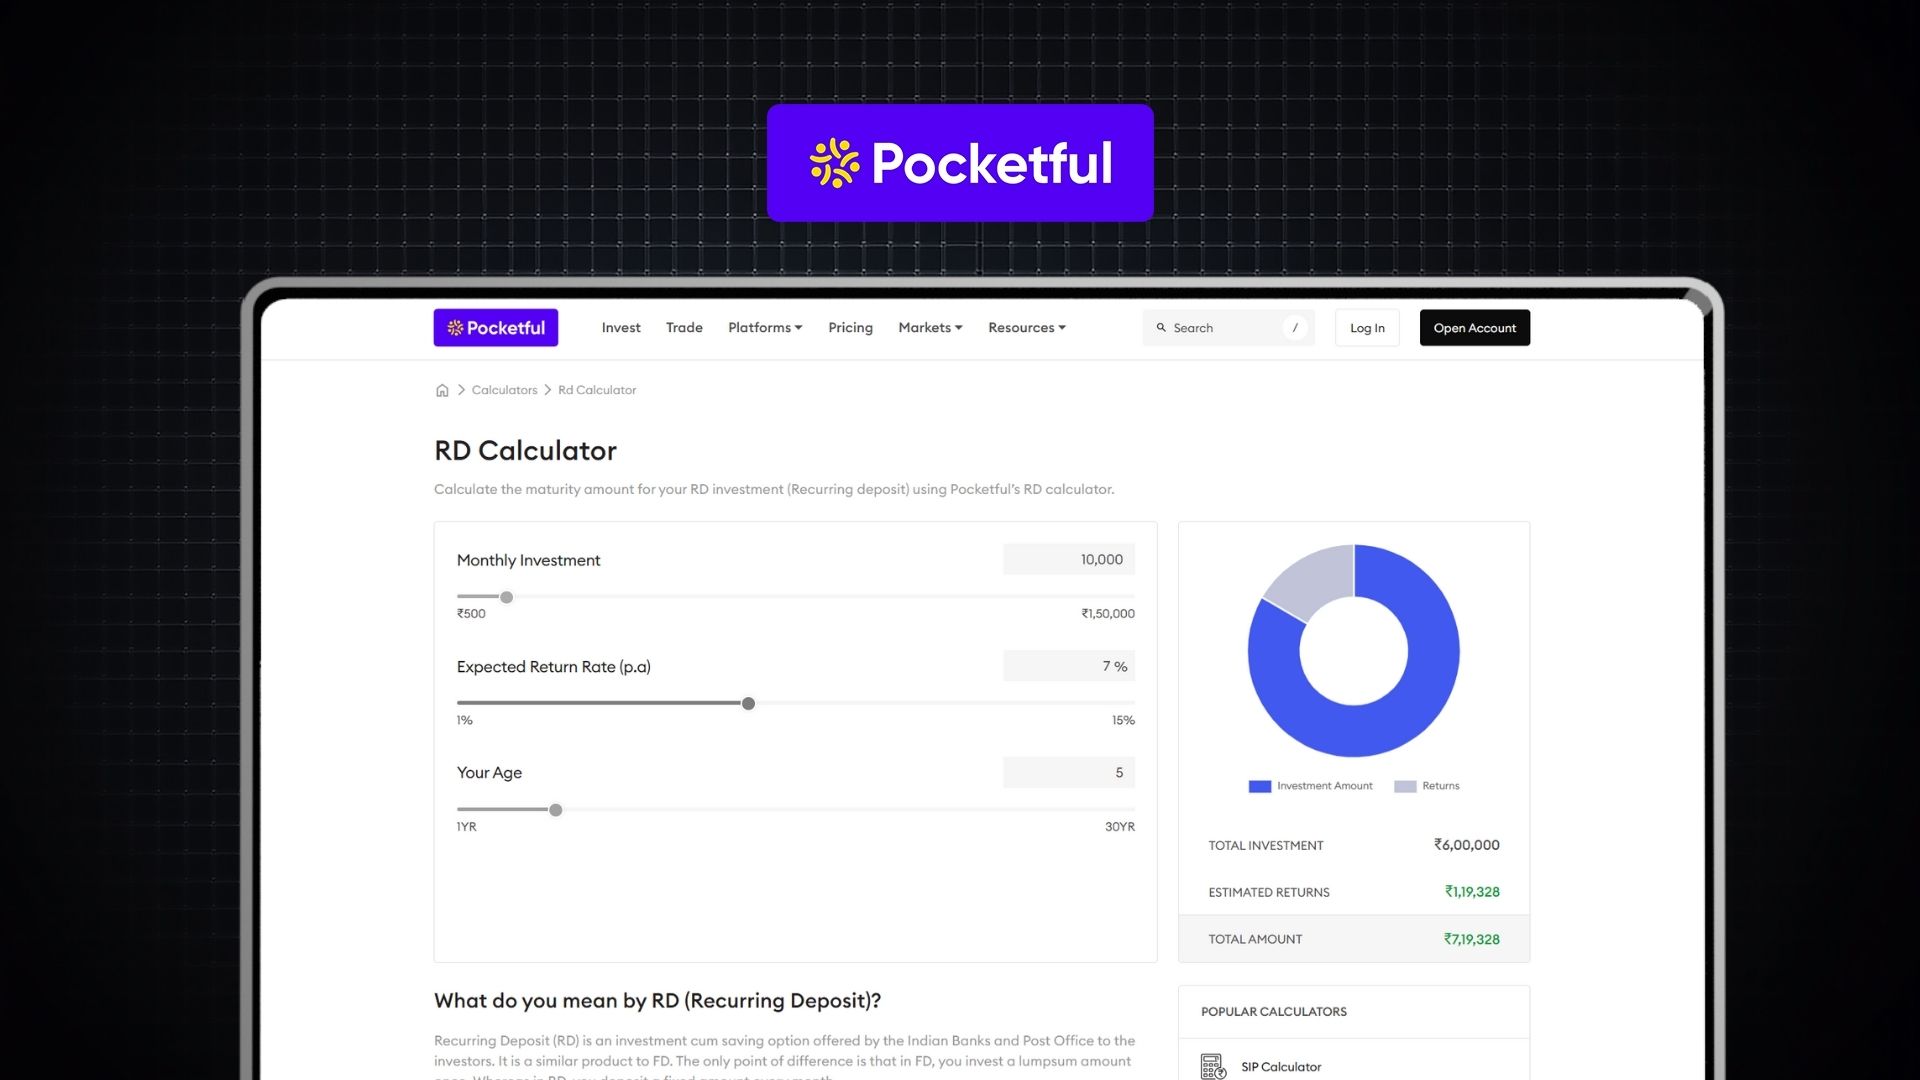Open the Platforms dropdown

[764, 327]
